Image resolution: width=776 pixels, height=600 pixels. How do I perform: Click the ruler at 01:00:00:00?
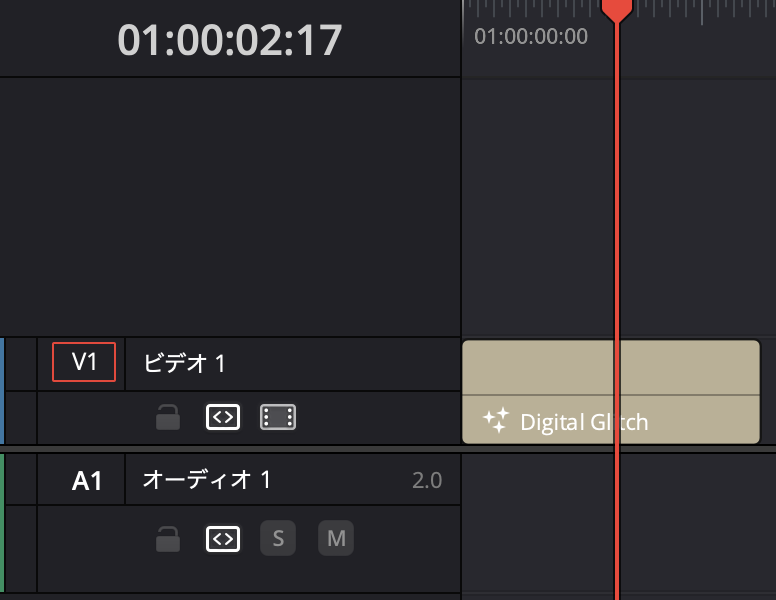coord(531,37)
